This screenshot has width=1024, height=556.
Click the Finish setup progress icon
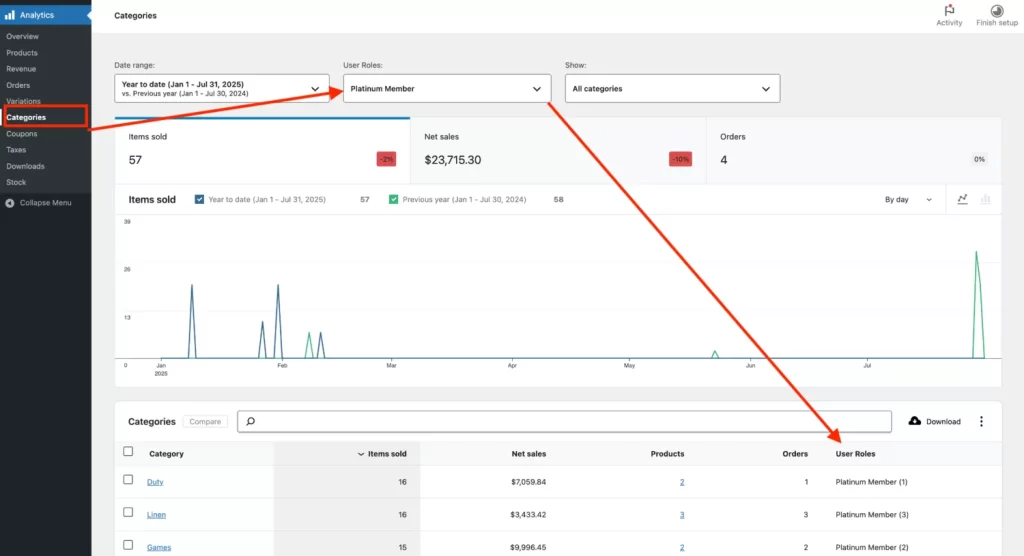996,11
